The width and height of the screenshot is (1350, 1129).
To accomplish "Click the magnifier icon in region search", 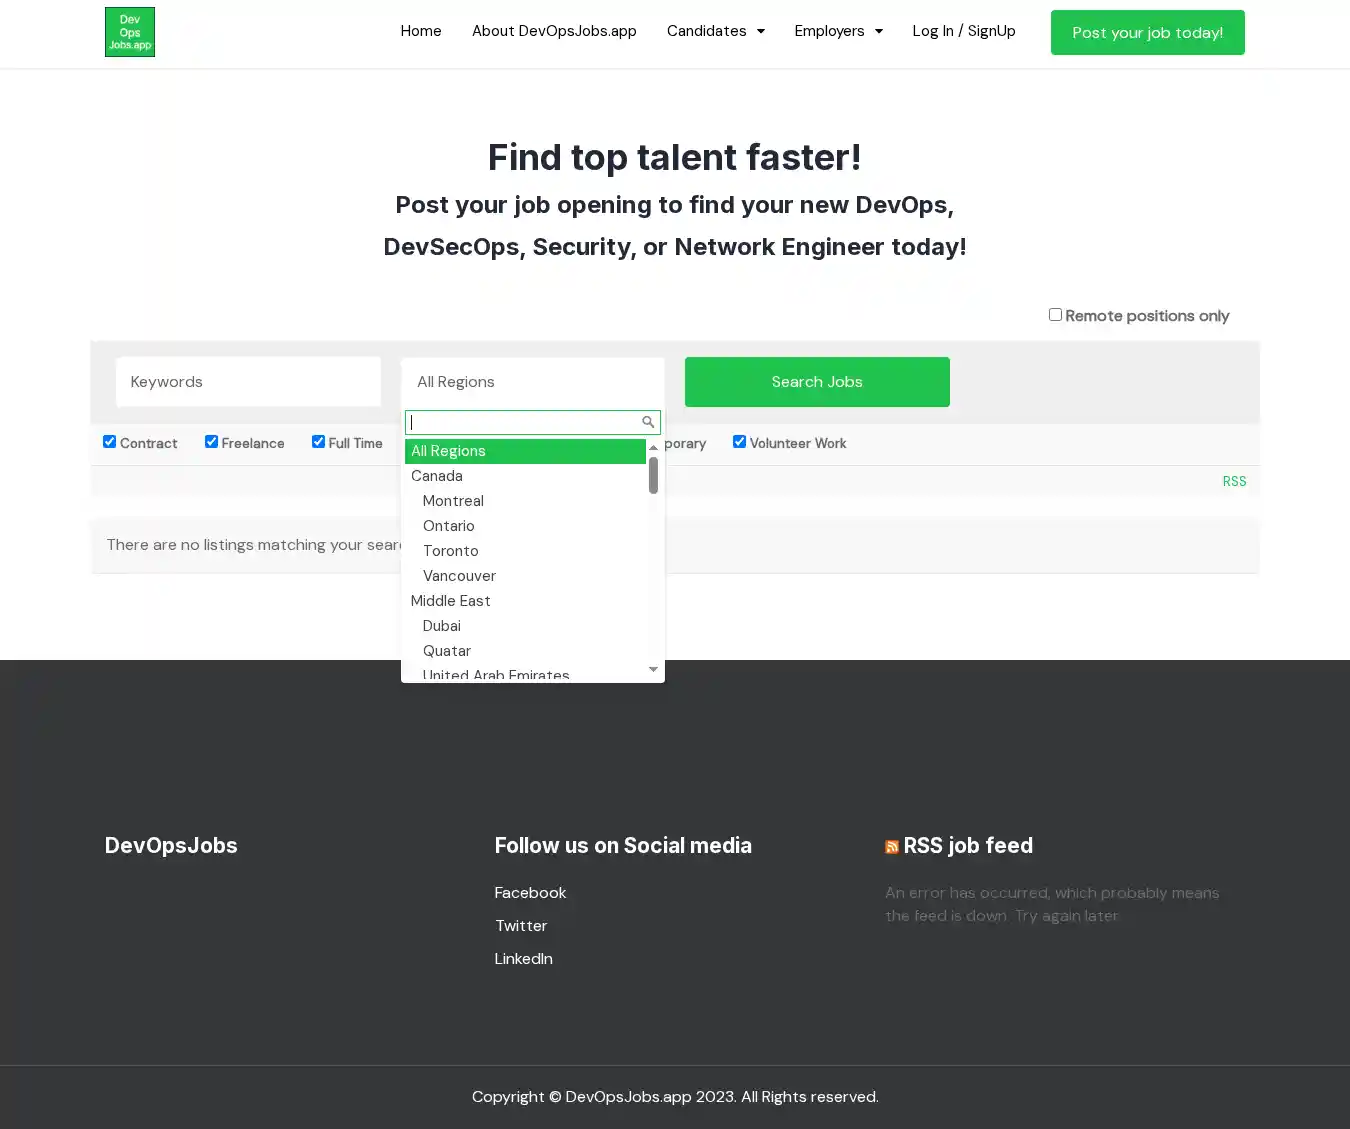I will tap(648, 422).
